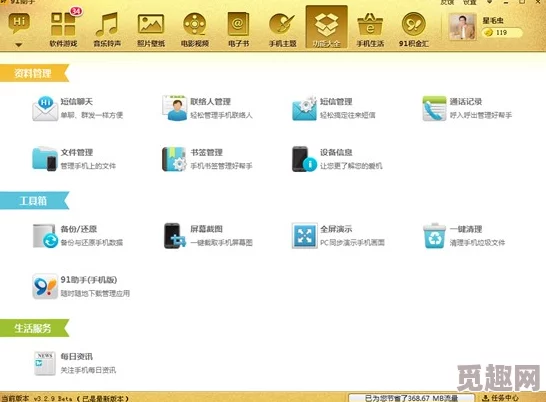Click the 单聊、群发一样方便 description text

click(92, 115)
